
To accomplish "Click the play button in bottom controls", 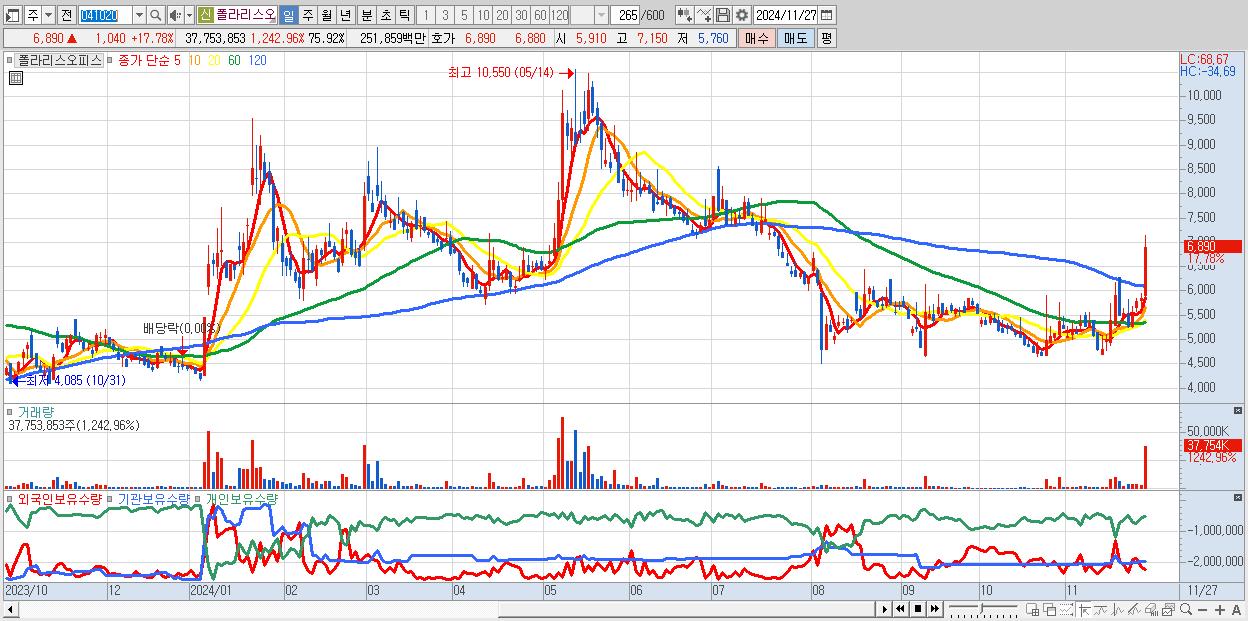I will [885, 609].
